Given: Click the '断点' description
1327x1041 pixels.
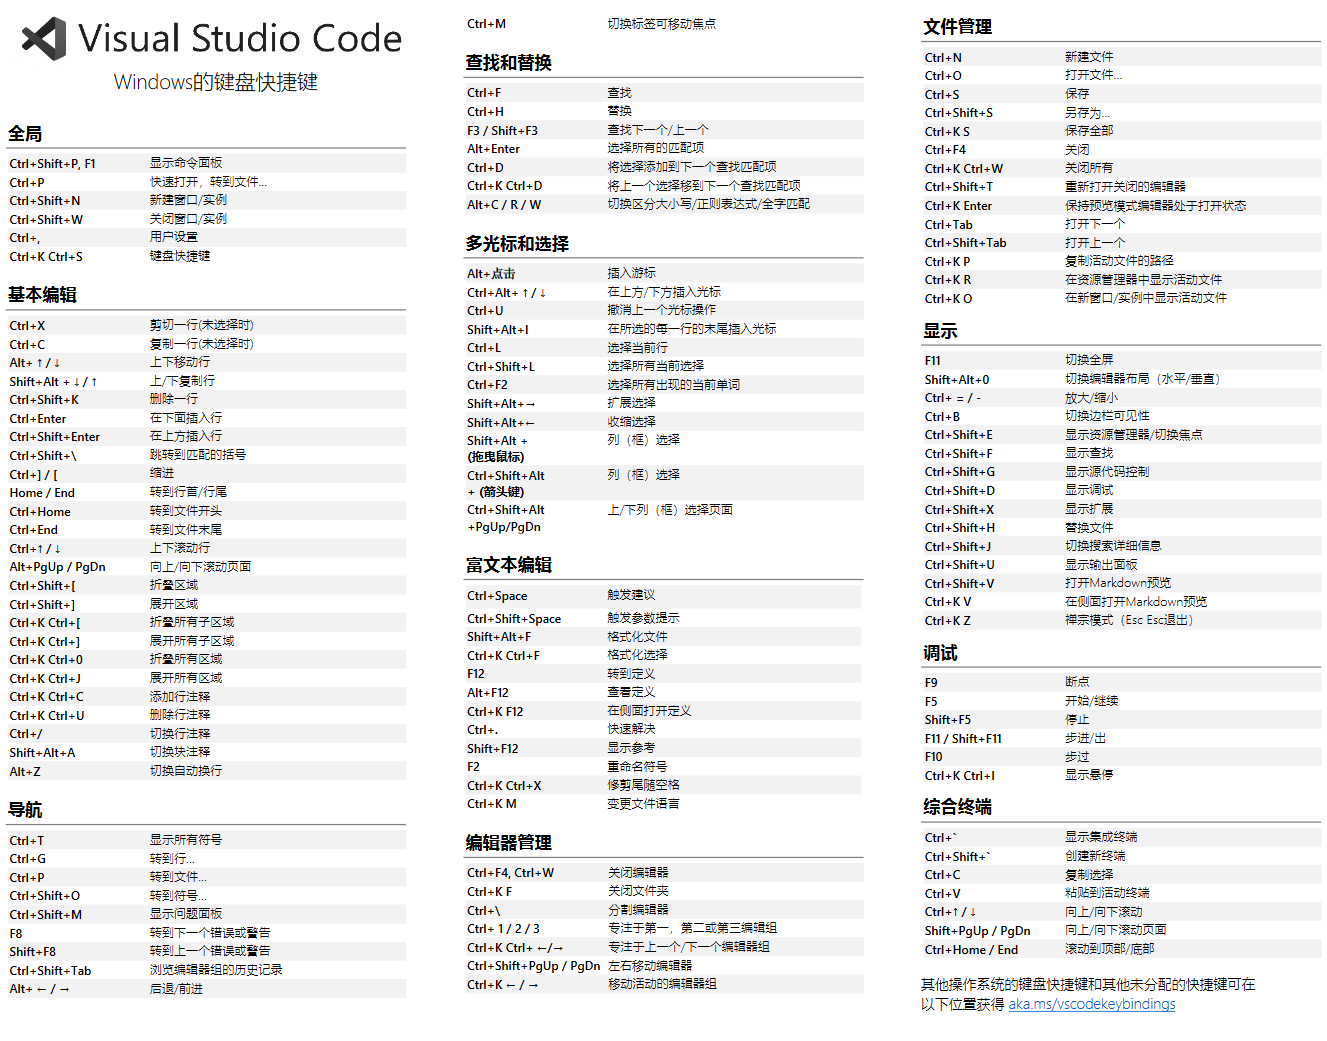Looking at the screenshot, I should click(1077, 682).
